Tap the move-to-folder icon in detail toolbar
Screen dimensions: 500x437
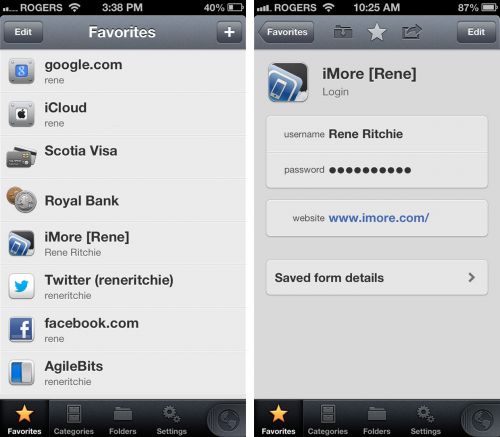(x=343, y=32)
